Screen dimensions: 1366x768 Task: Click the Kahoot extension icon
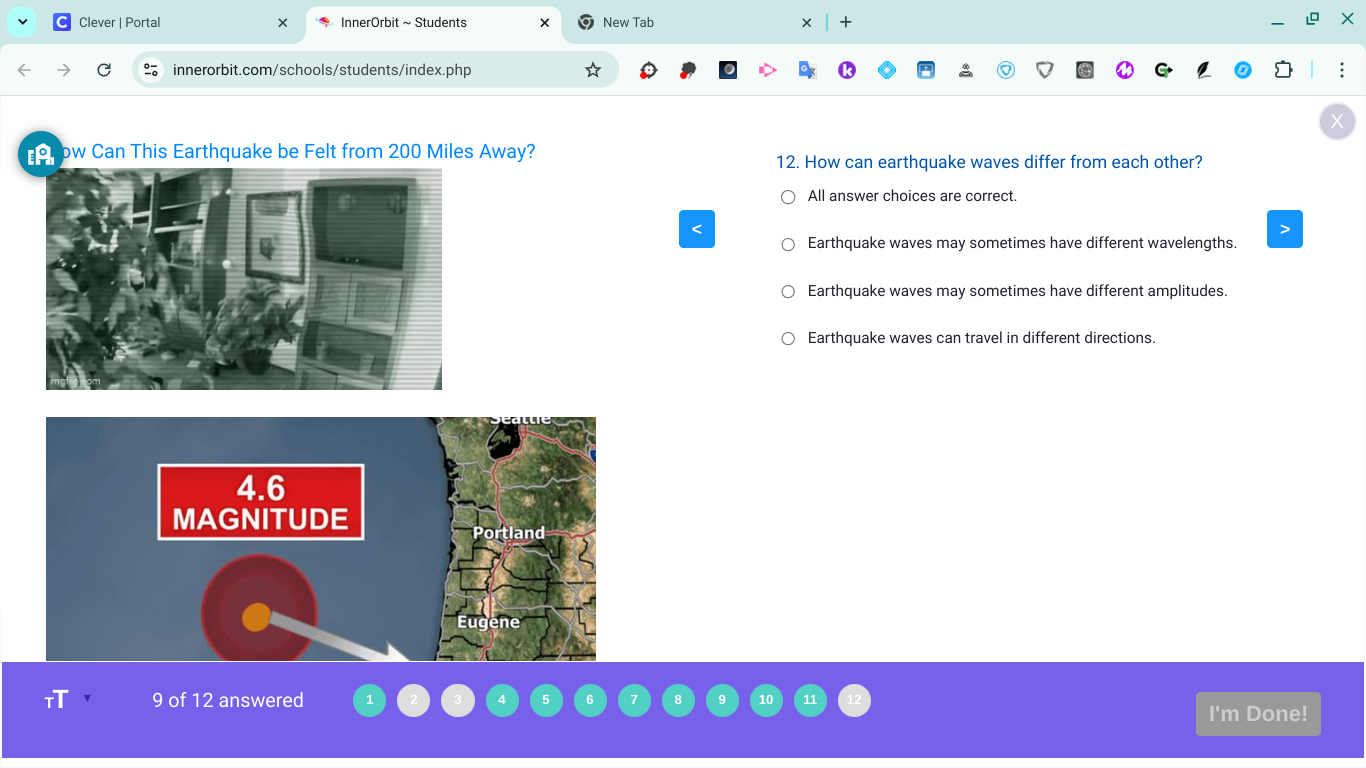847,70
